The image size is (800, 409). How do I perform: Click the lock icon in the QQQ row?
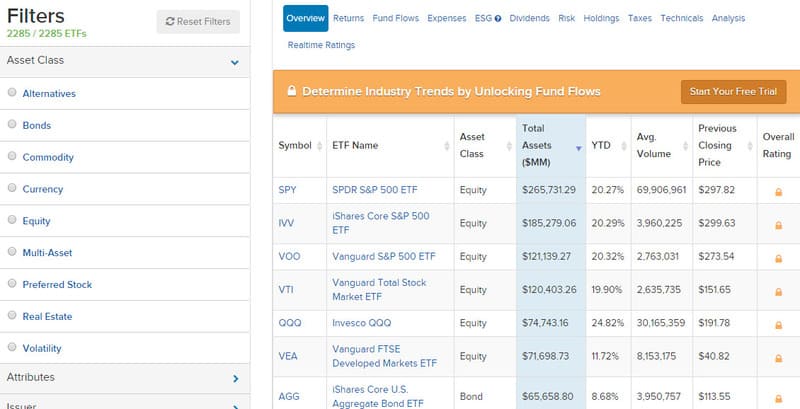(x=778, y=323)
